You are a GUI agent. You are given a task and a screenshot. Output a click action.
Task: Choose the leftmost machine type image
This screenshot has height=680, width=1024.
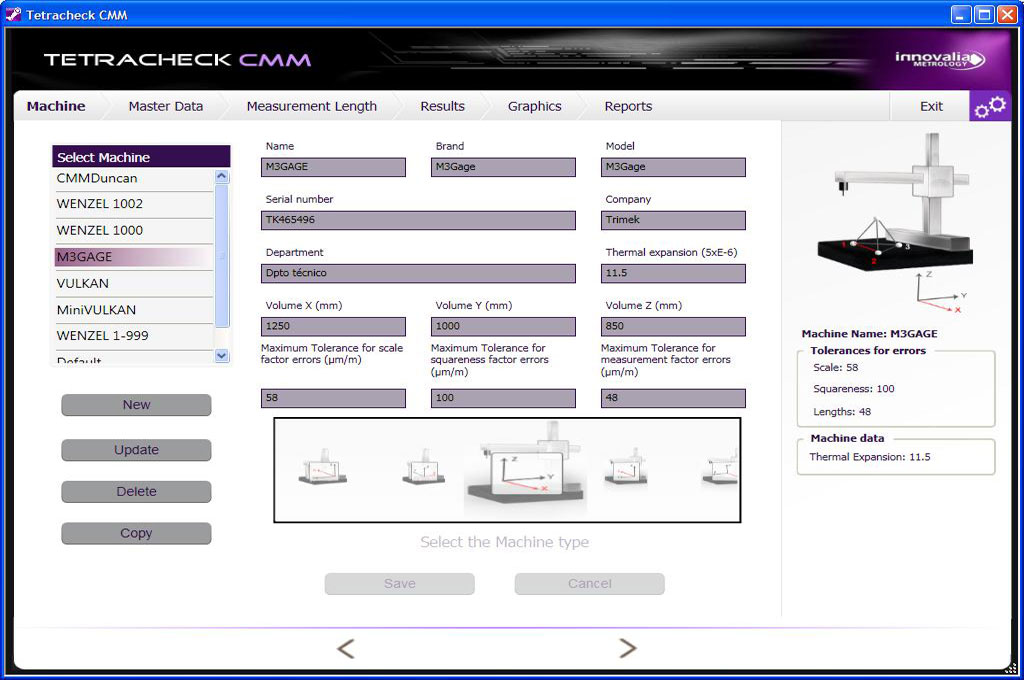click(322, 468)
